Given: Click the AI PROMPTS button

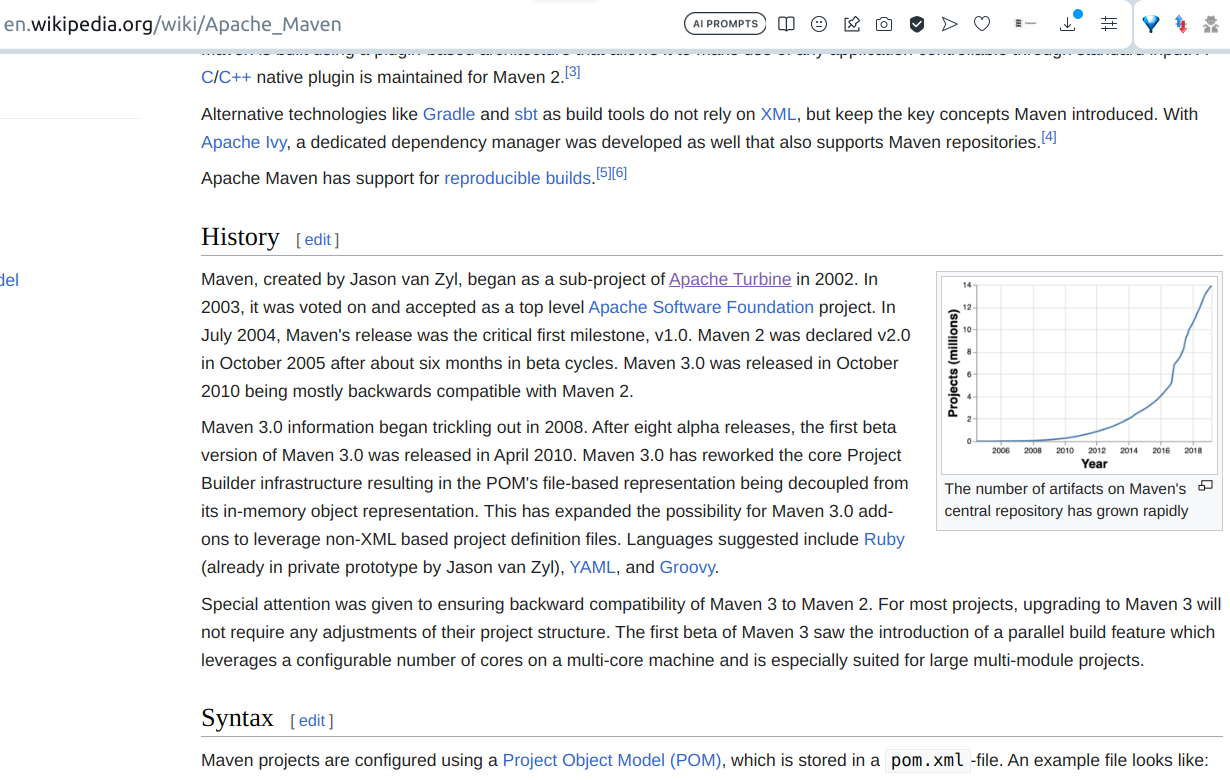Looking at the screenshot, I should tap(725, 24).
